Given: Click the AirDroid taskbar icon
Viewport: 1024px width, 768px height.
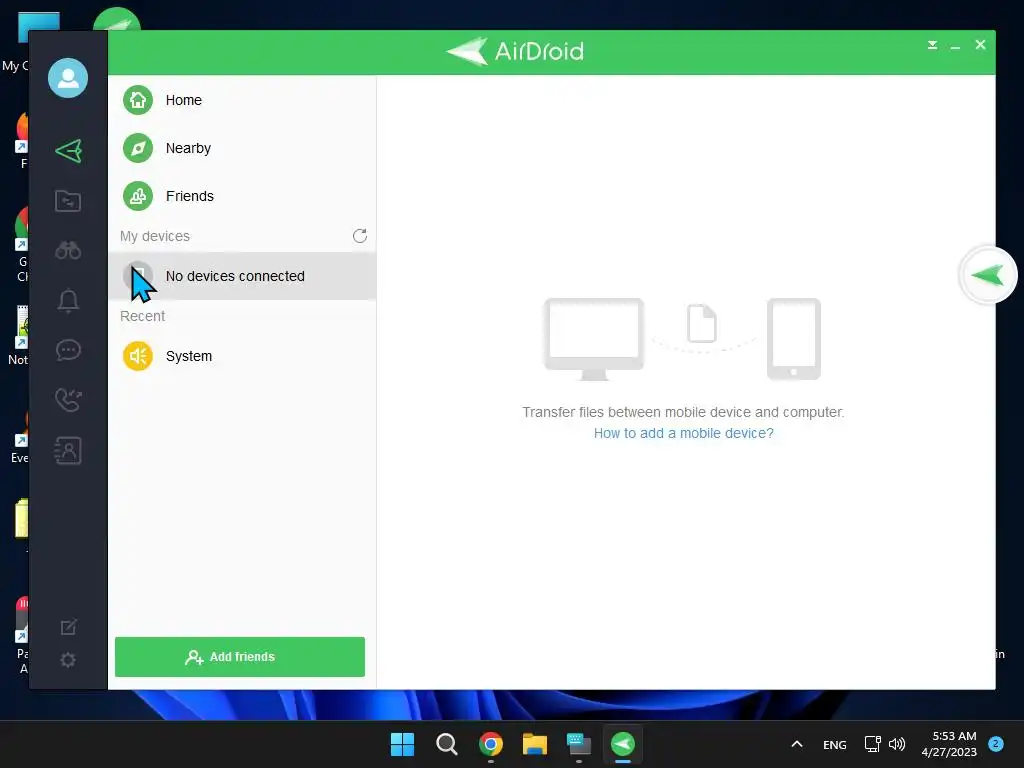Looking at the screenshot, I should [x=623, y=744].
